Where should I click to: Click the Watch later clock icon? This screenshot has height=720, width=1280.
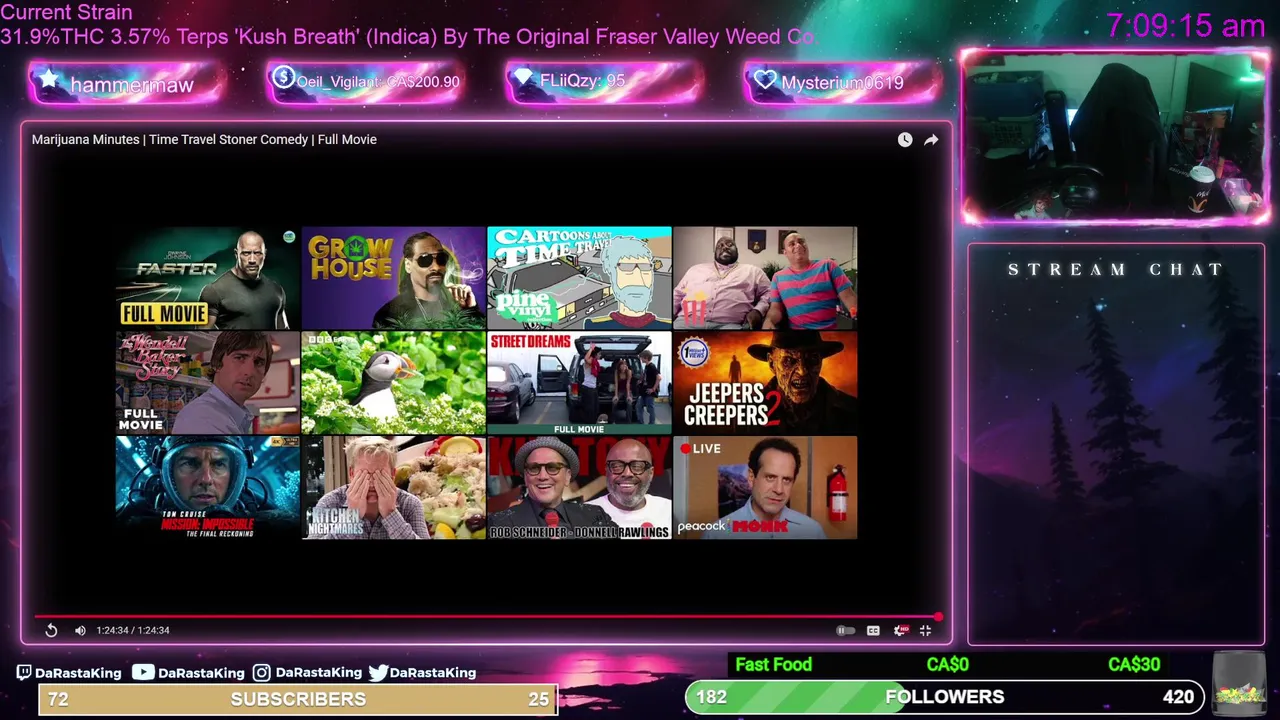click(x=905, y=140)
